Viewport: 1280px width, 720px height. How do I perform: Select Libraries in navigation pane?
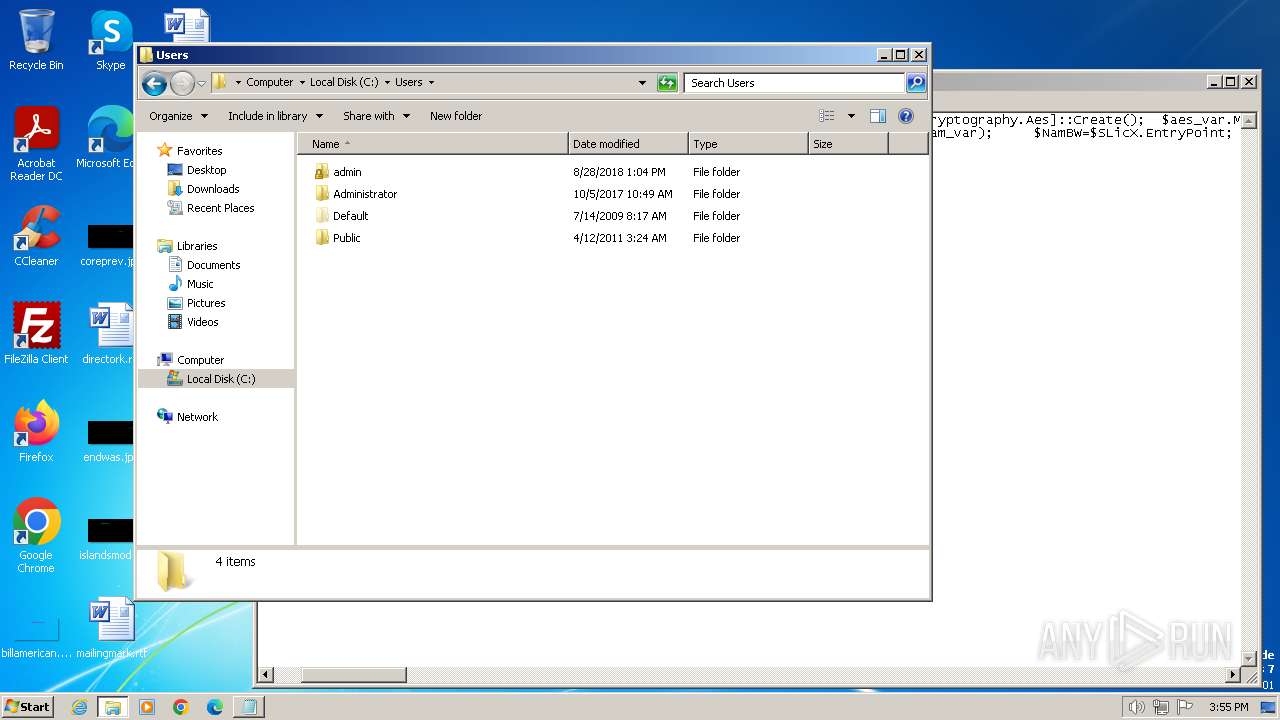coord(197,246)
